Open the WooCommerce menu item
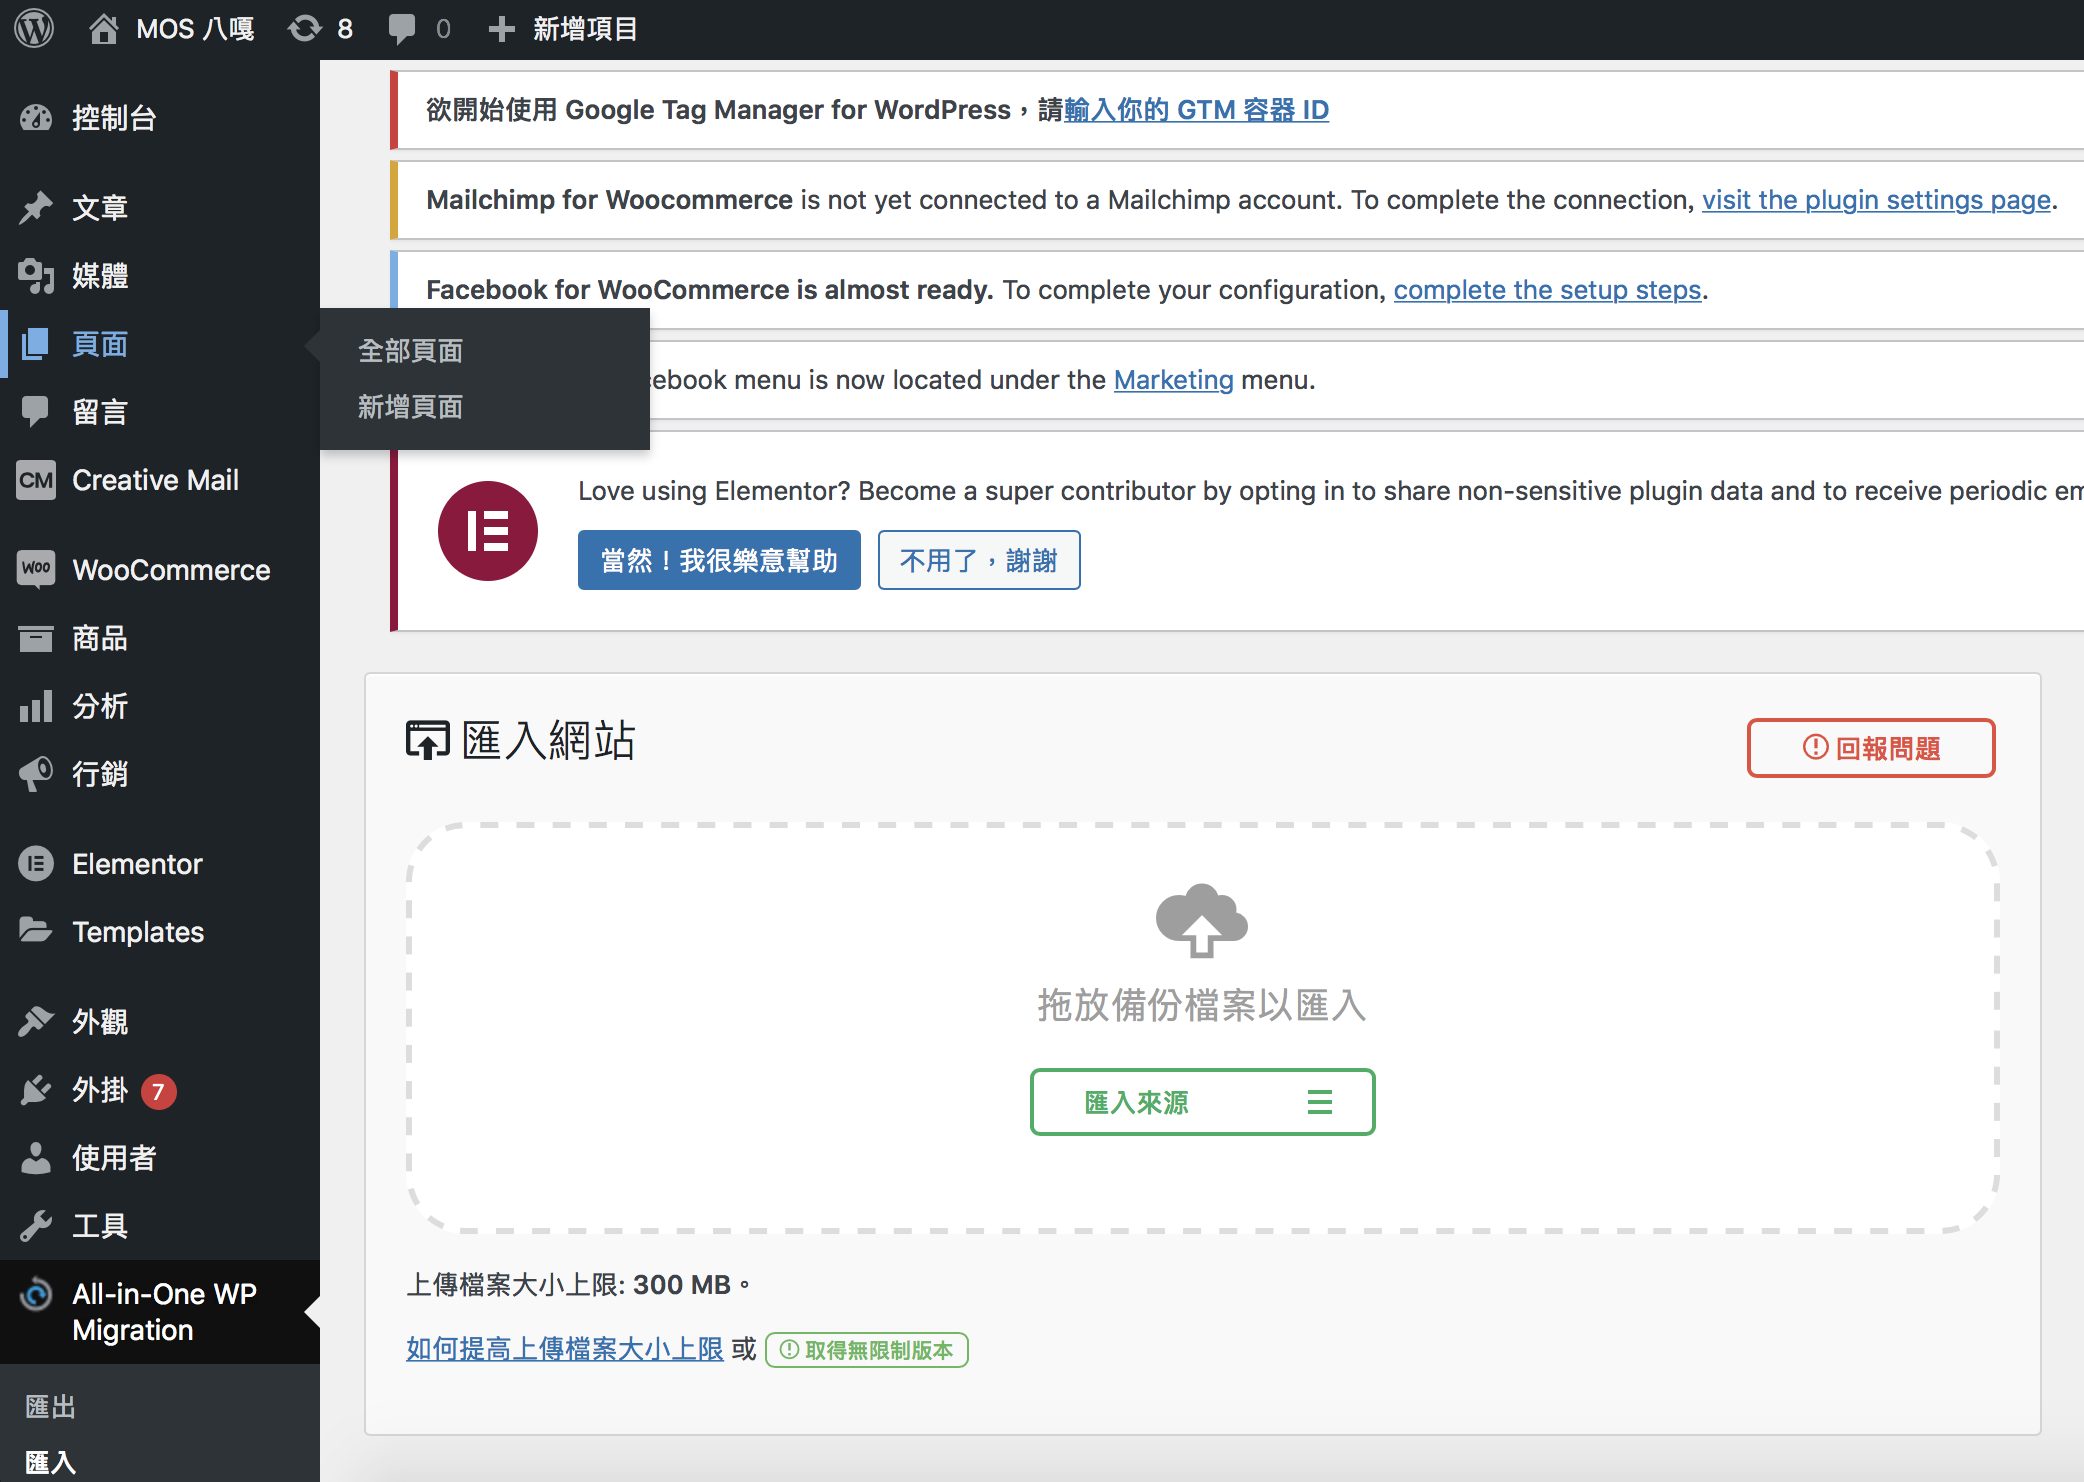 click(170, 570)
